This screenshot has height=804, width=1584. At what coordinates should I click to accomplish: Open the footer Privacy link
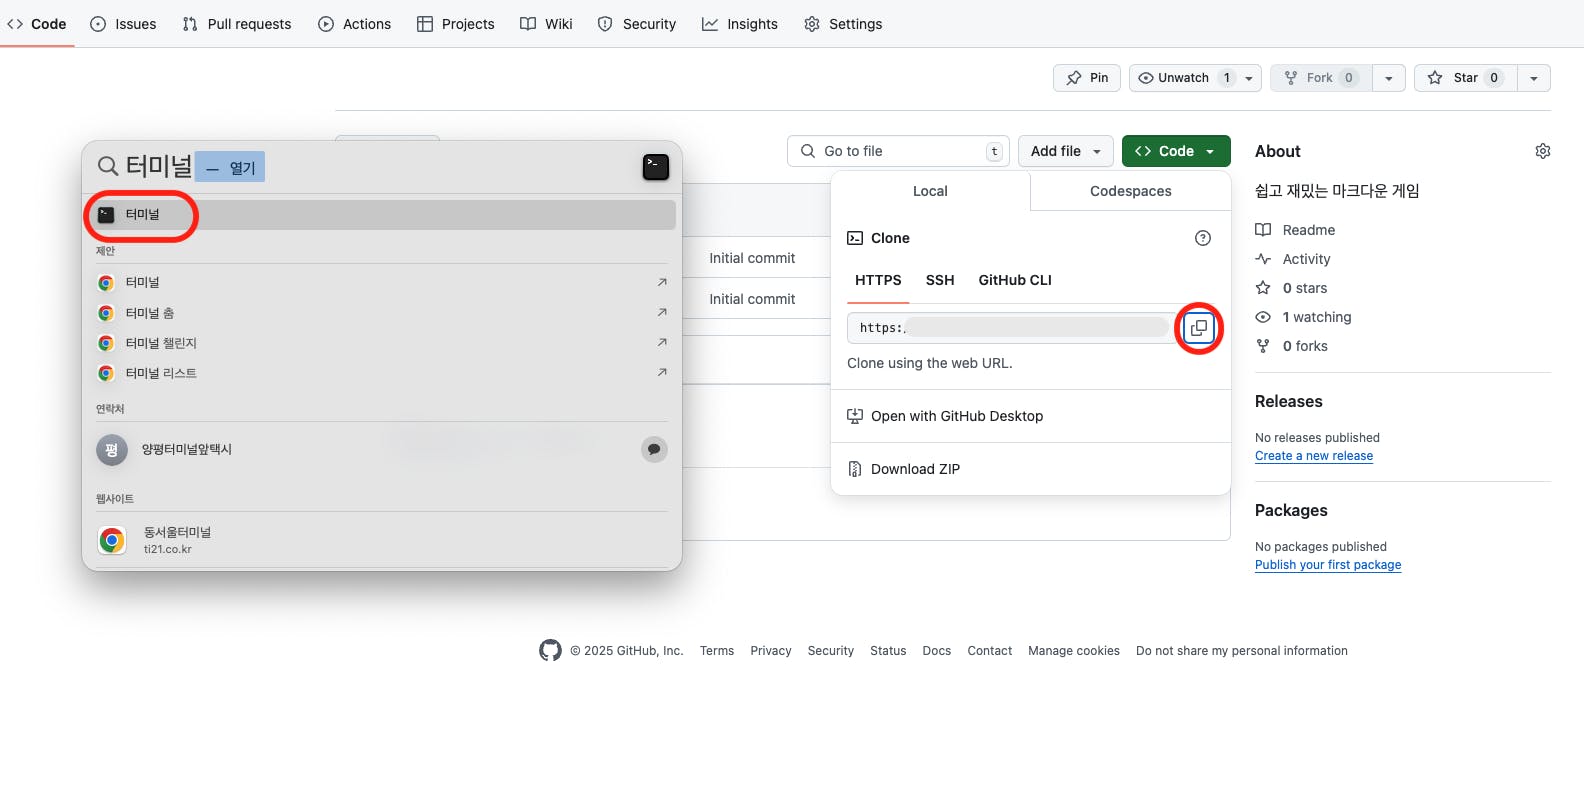tap(771, 651)
